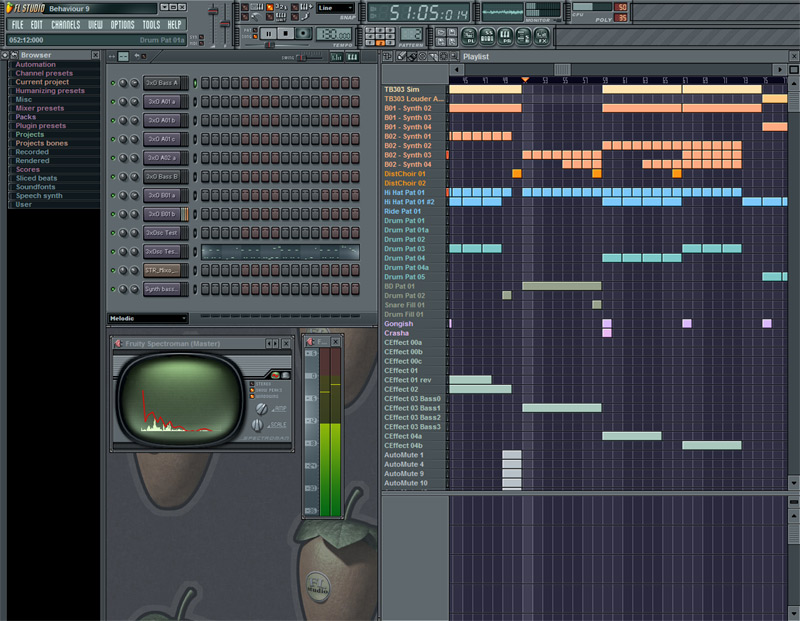This screenshot has height=621, width=800.
Task: Pause playback with the pause button
Action: (x=268, y=34)
